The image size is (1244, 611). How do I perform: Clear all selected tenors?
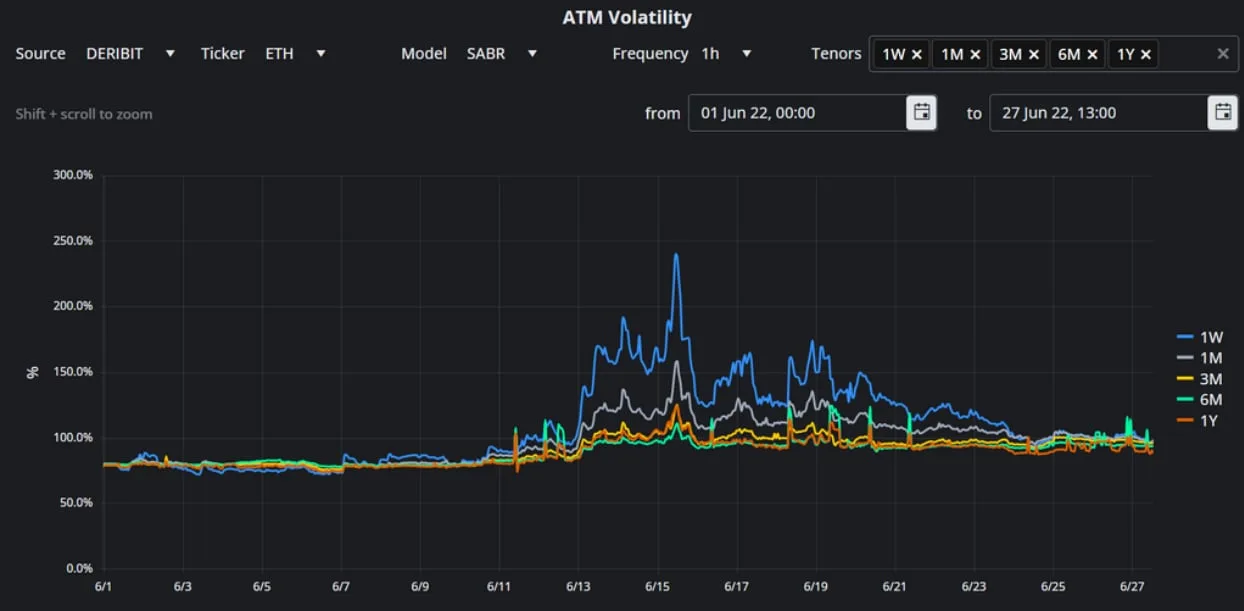[x=1222, y=54]
